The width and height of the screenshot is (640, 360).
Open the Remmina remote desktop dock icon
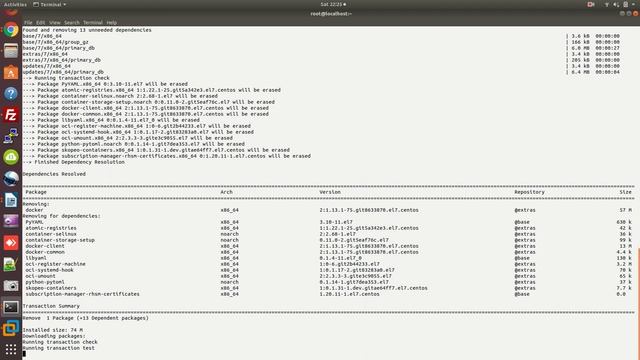pos(11,136)
